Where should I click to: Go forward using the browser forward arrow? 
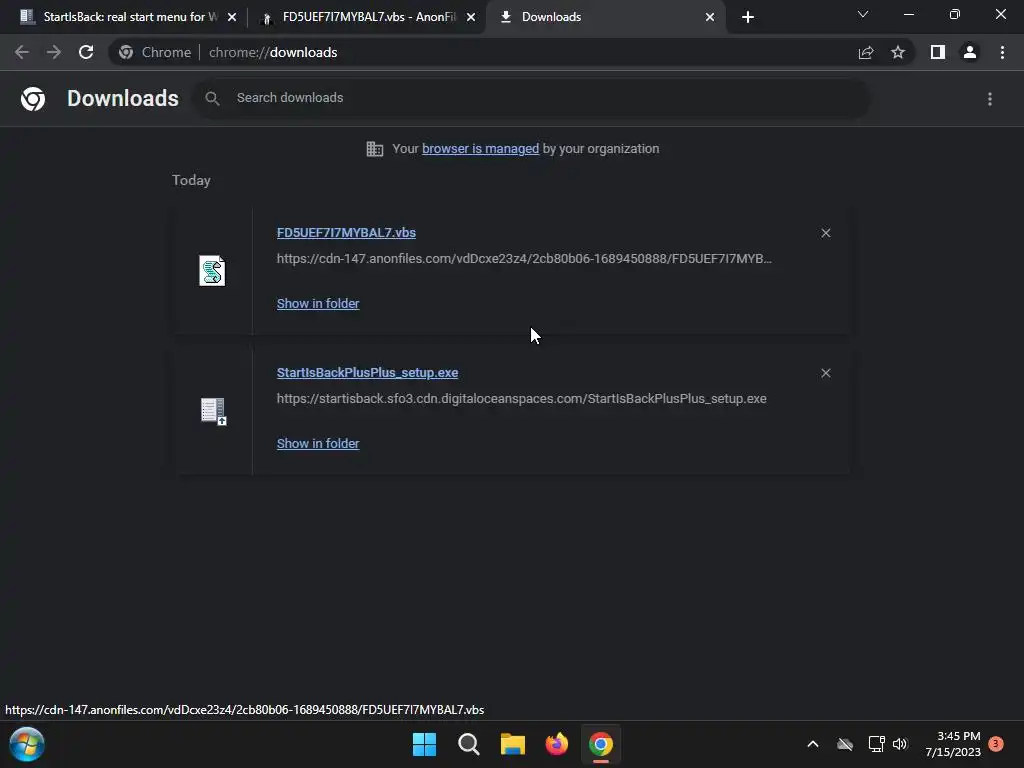tap(54, 52)
